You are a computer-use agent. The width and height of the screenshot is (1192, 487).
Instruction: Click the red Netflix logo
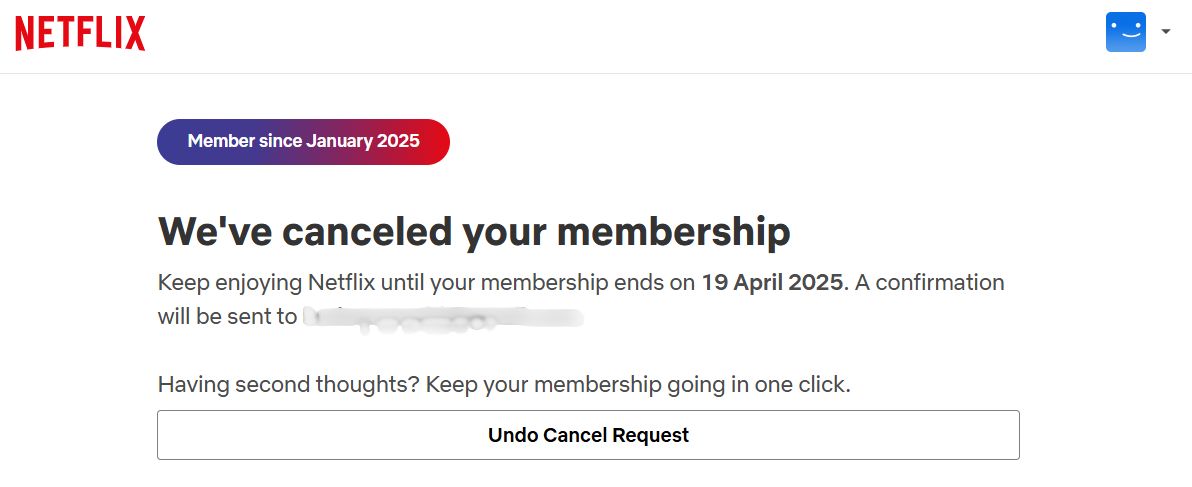(80, 33)
